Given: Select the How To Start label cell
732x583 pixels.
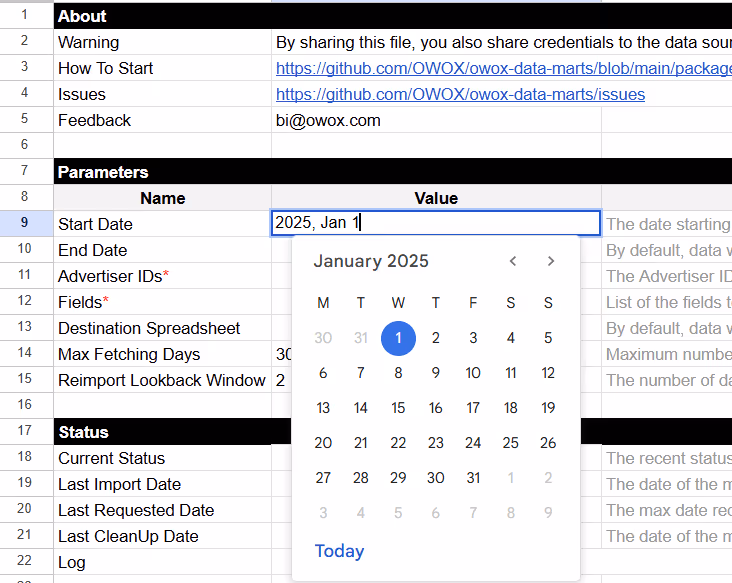Looking at the screenshot, I should (x=162, y=68).
